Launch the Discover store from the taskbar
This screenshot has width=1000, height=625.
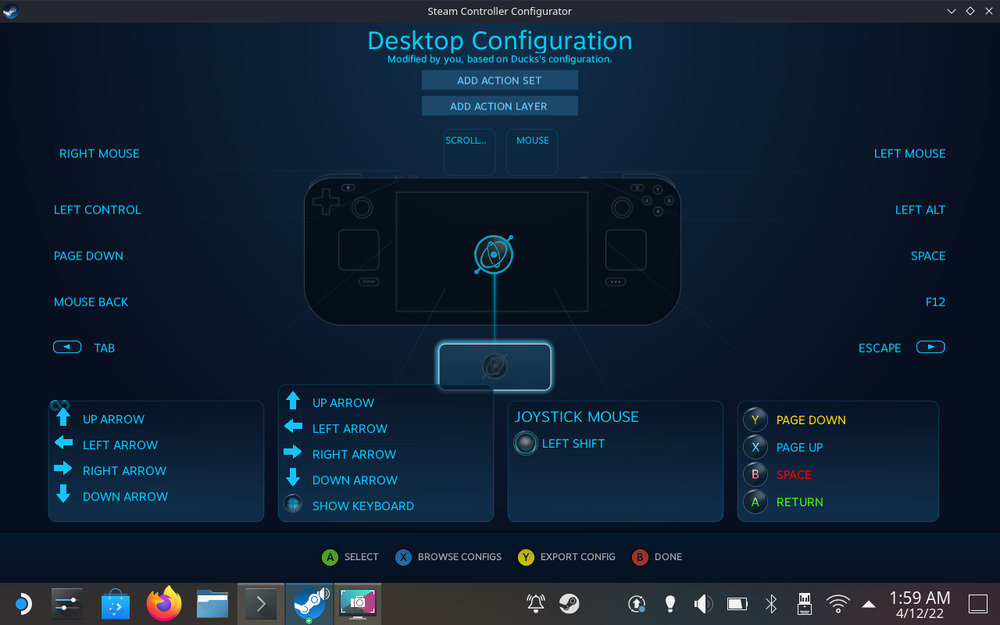[x=115, y=603]
